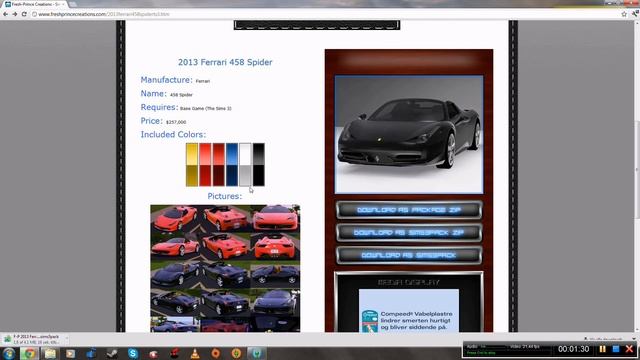Open the Ferrari pictures collage thumbnail

[x=225, y=268]
